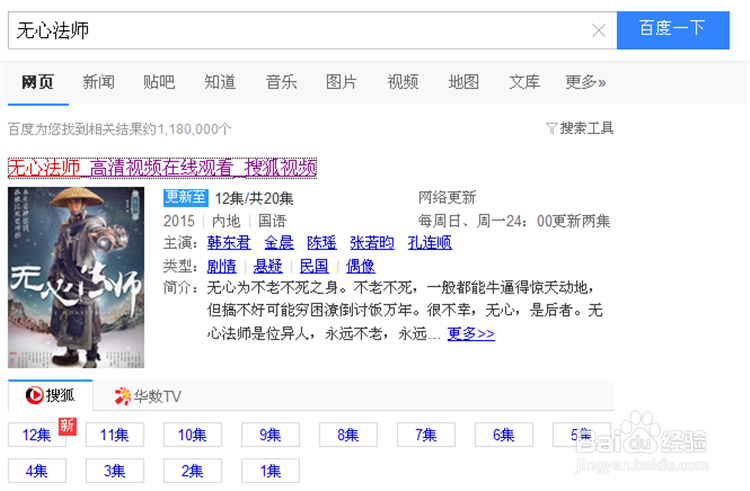The height and width of the screenshot is (491, 750).
Task: Click the 无心法师 poster thumbnail
Action: click(76, 277)
